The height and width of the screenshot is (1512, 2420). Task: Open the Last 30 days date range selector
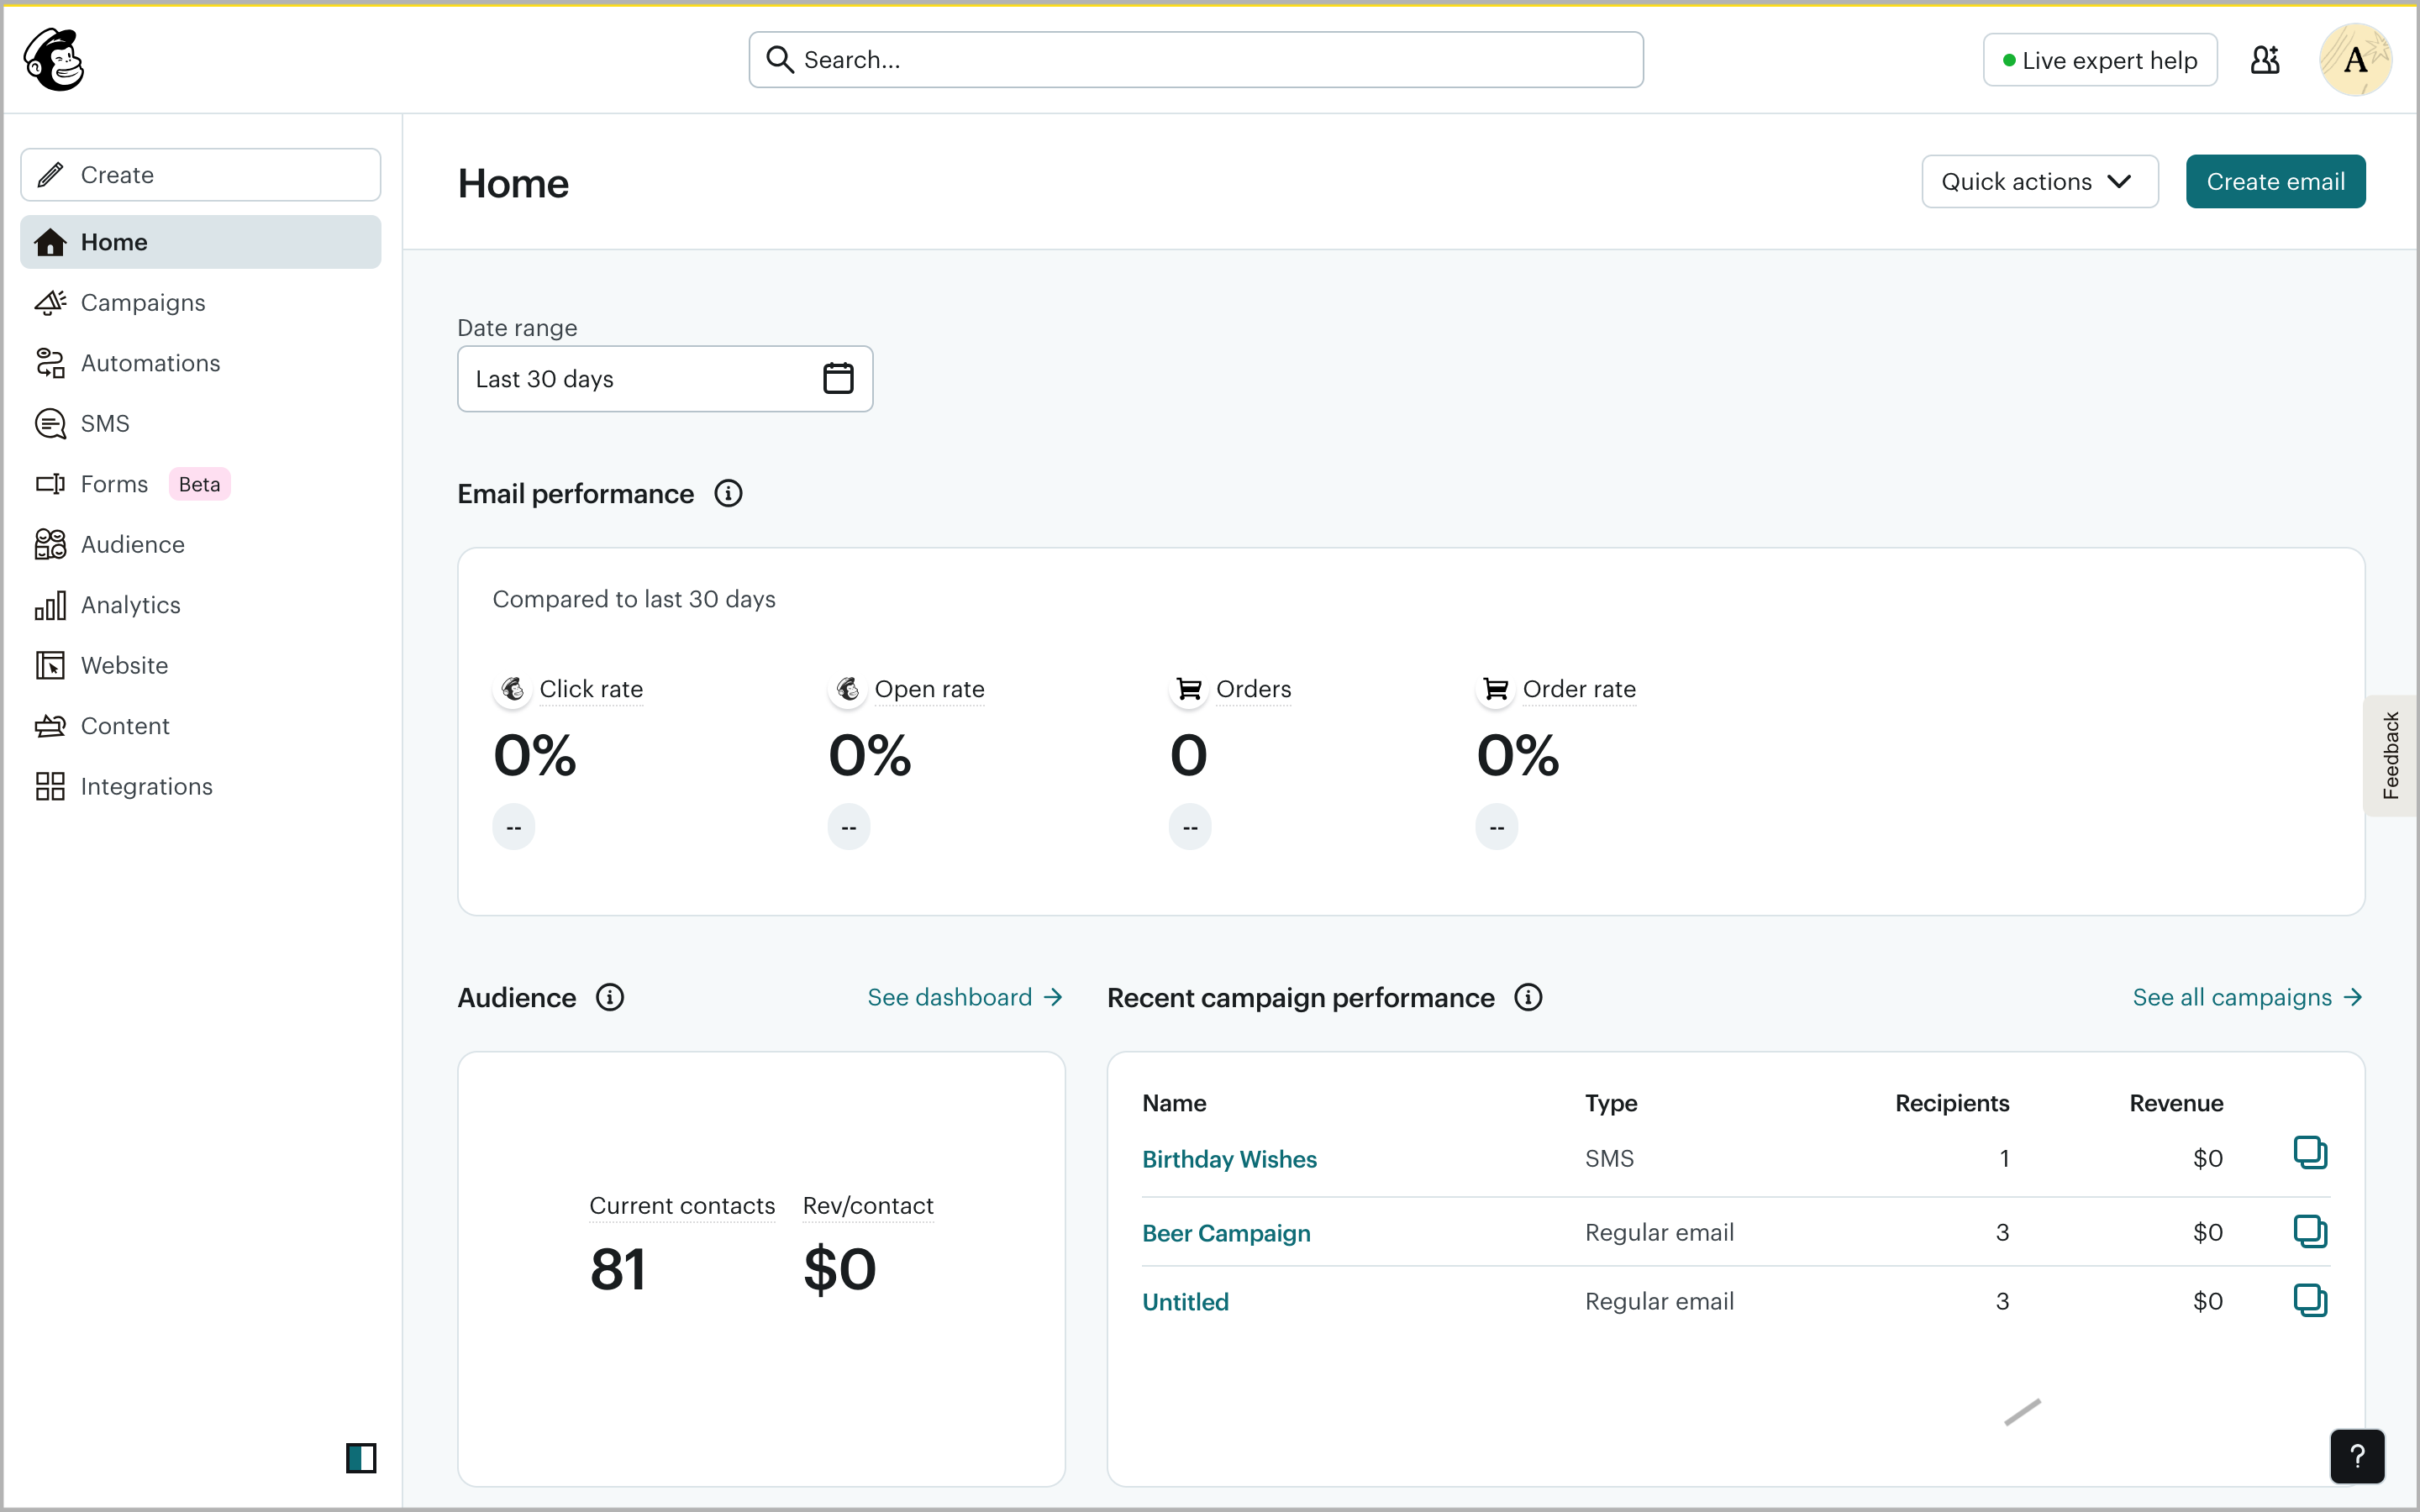click(640, 379)
